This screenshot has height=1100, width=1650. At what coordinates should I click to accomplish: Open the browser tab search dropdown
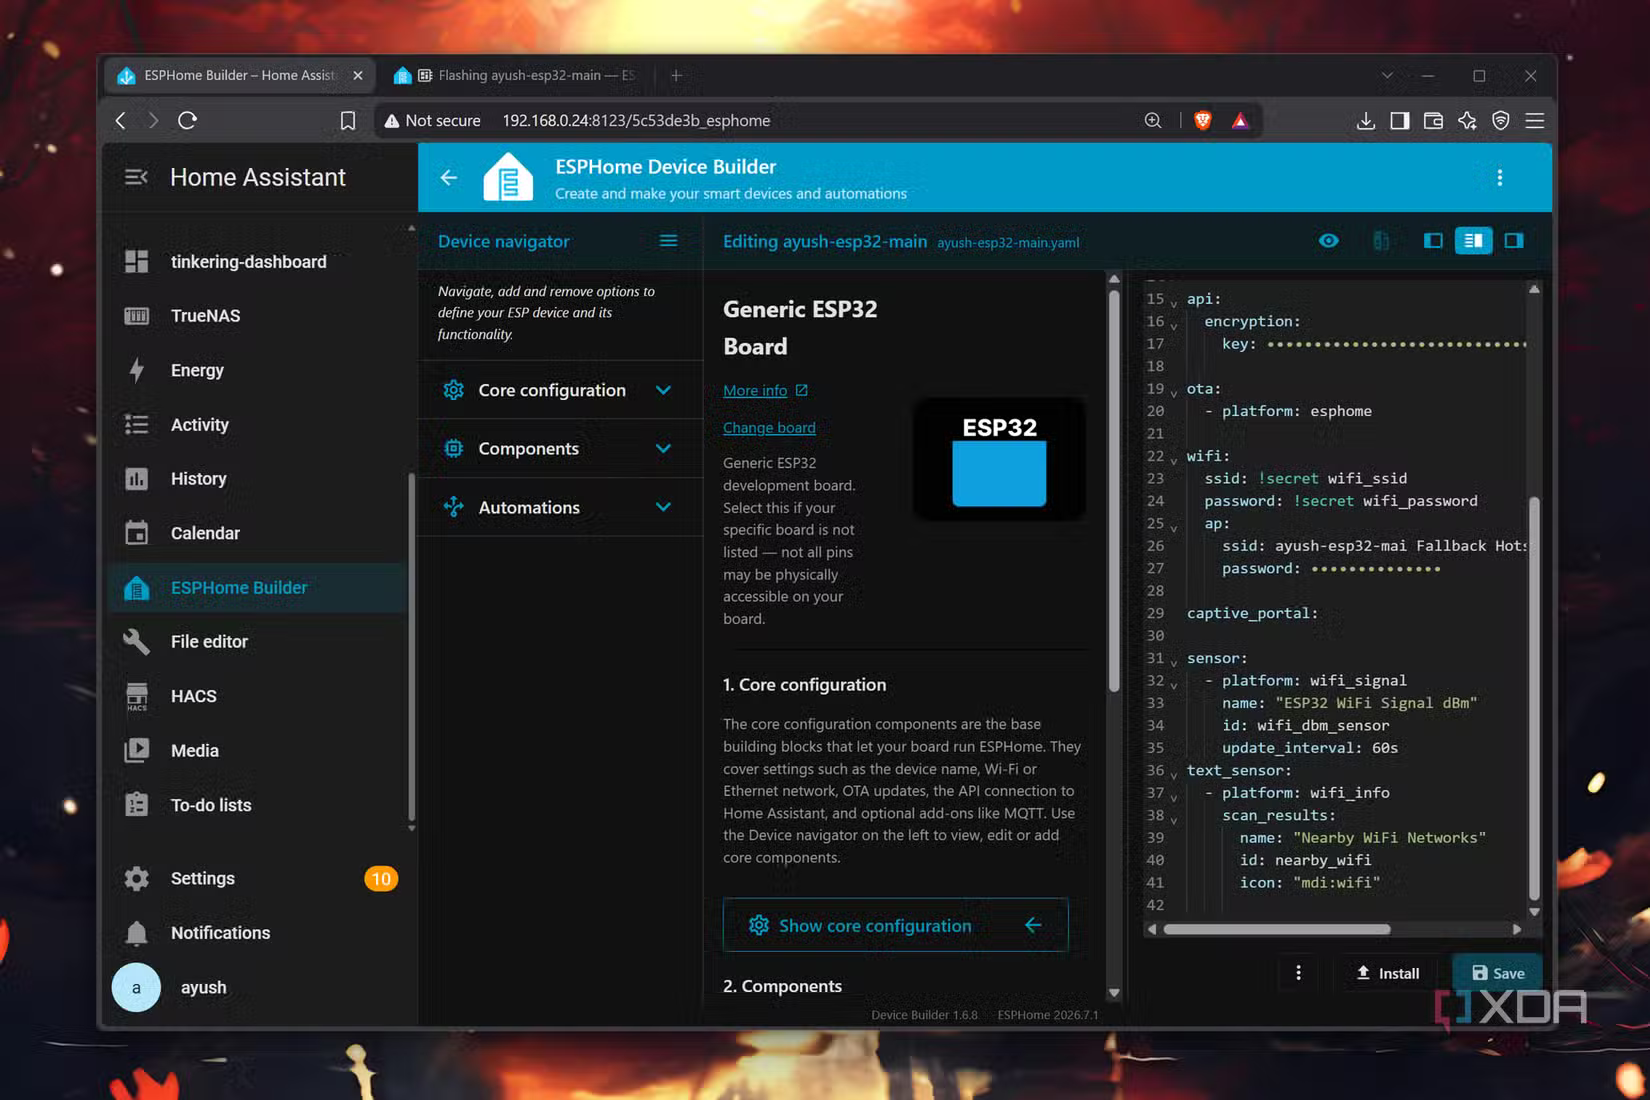tap(1387, 76)
